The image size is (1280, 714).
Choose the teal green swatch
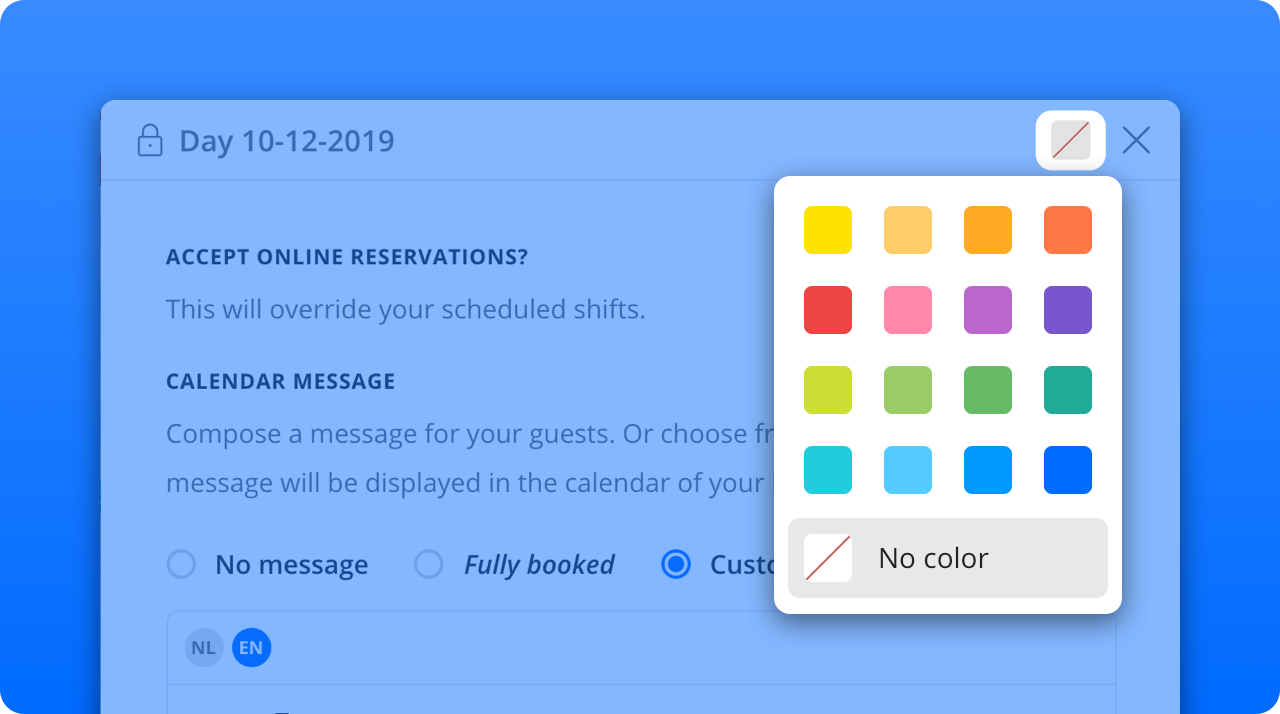click(x=1068, y=390)
